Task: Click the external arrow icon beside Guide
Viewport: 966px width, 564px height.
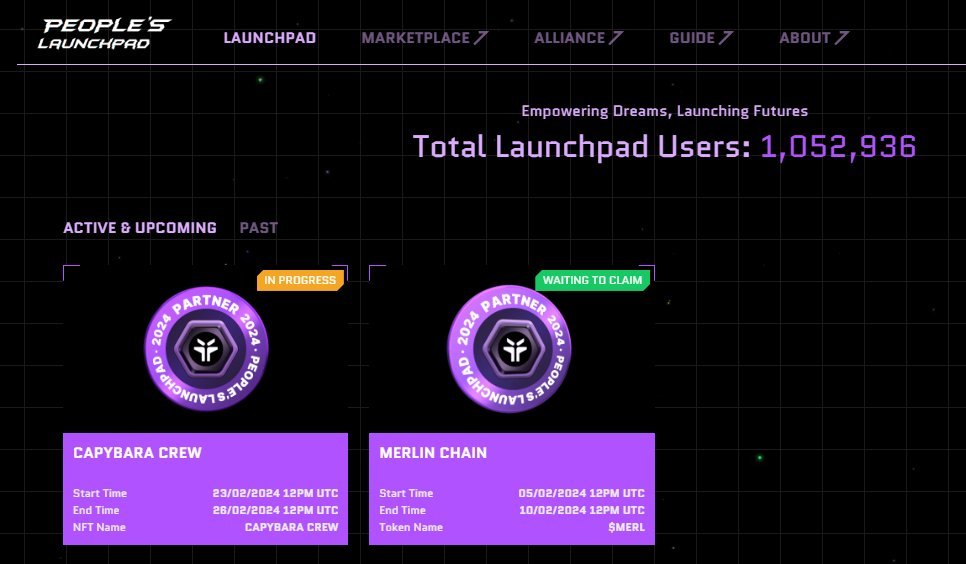Action: tap(725, 38)
